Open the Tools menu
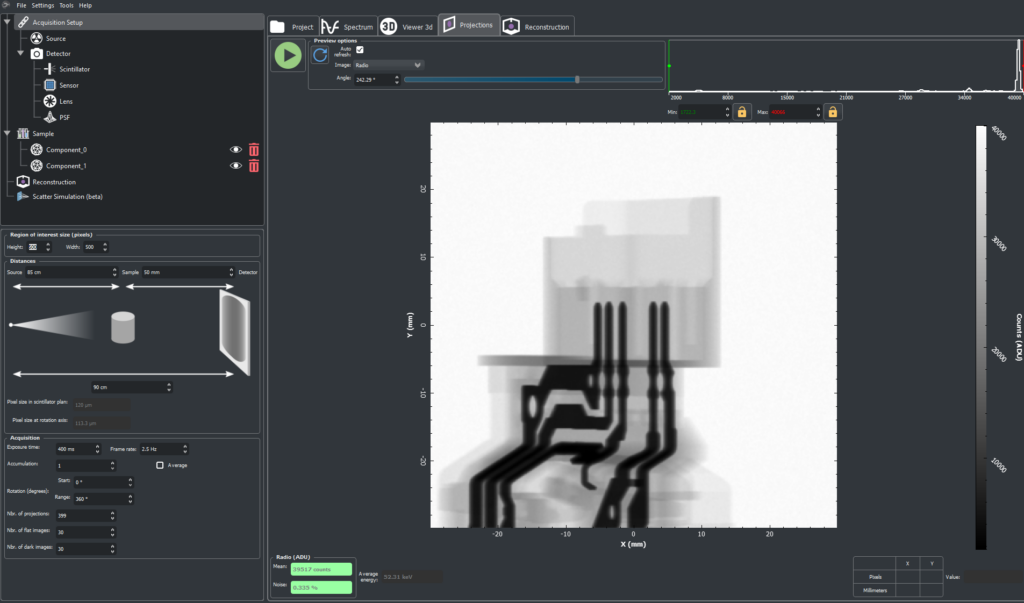 (66, 5)
